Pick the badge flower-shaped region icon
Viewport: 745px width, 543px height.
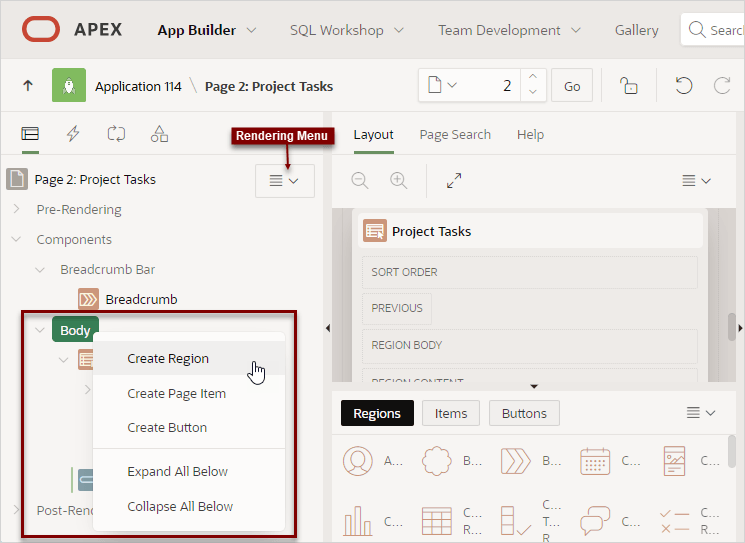pyautogui.click(x=437, y=461)
